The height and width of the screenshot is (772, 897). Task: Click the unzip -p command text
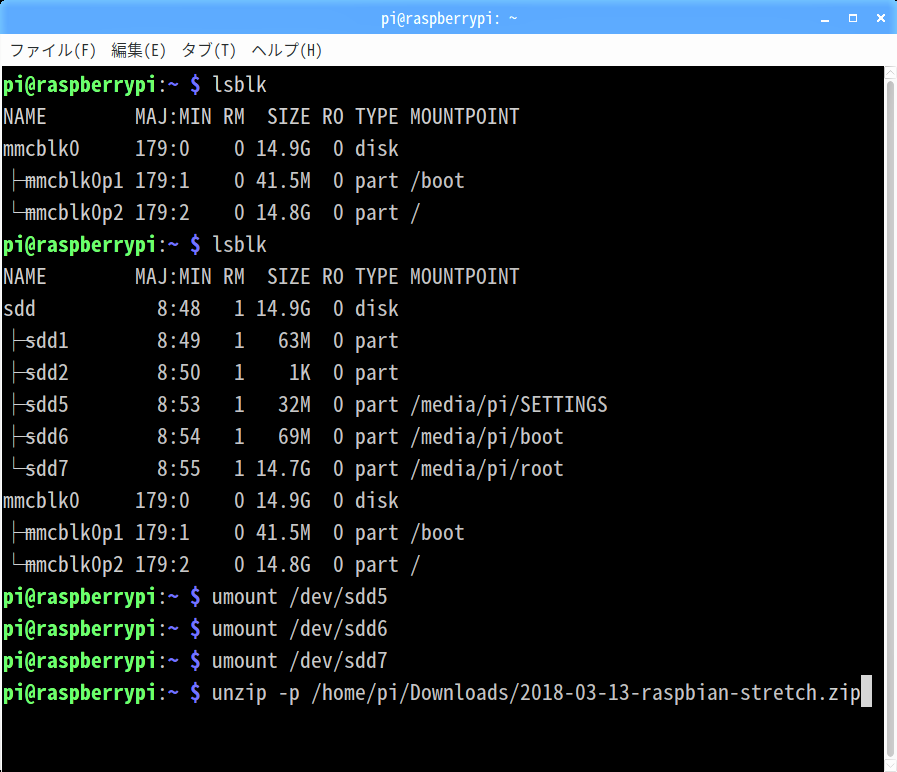[x=256, y=693]
